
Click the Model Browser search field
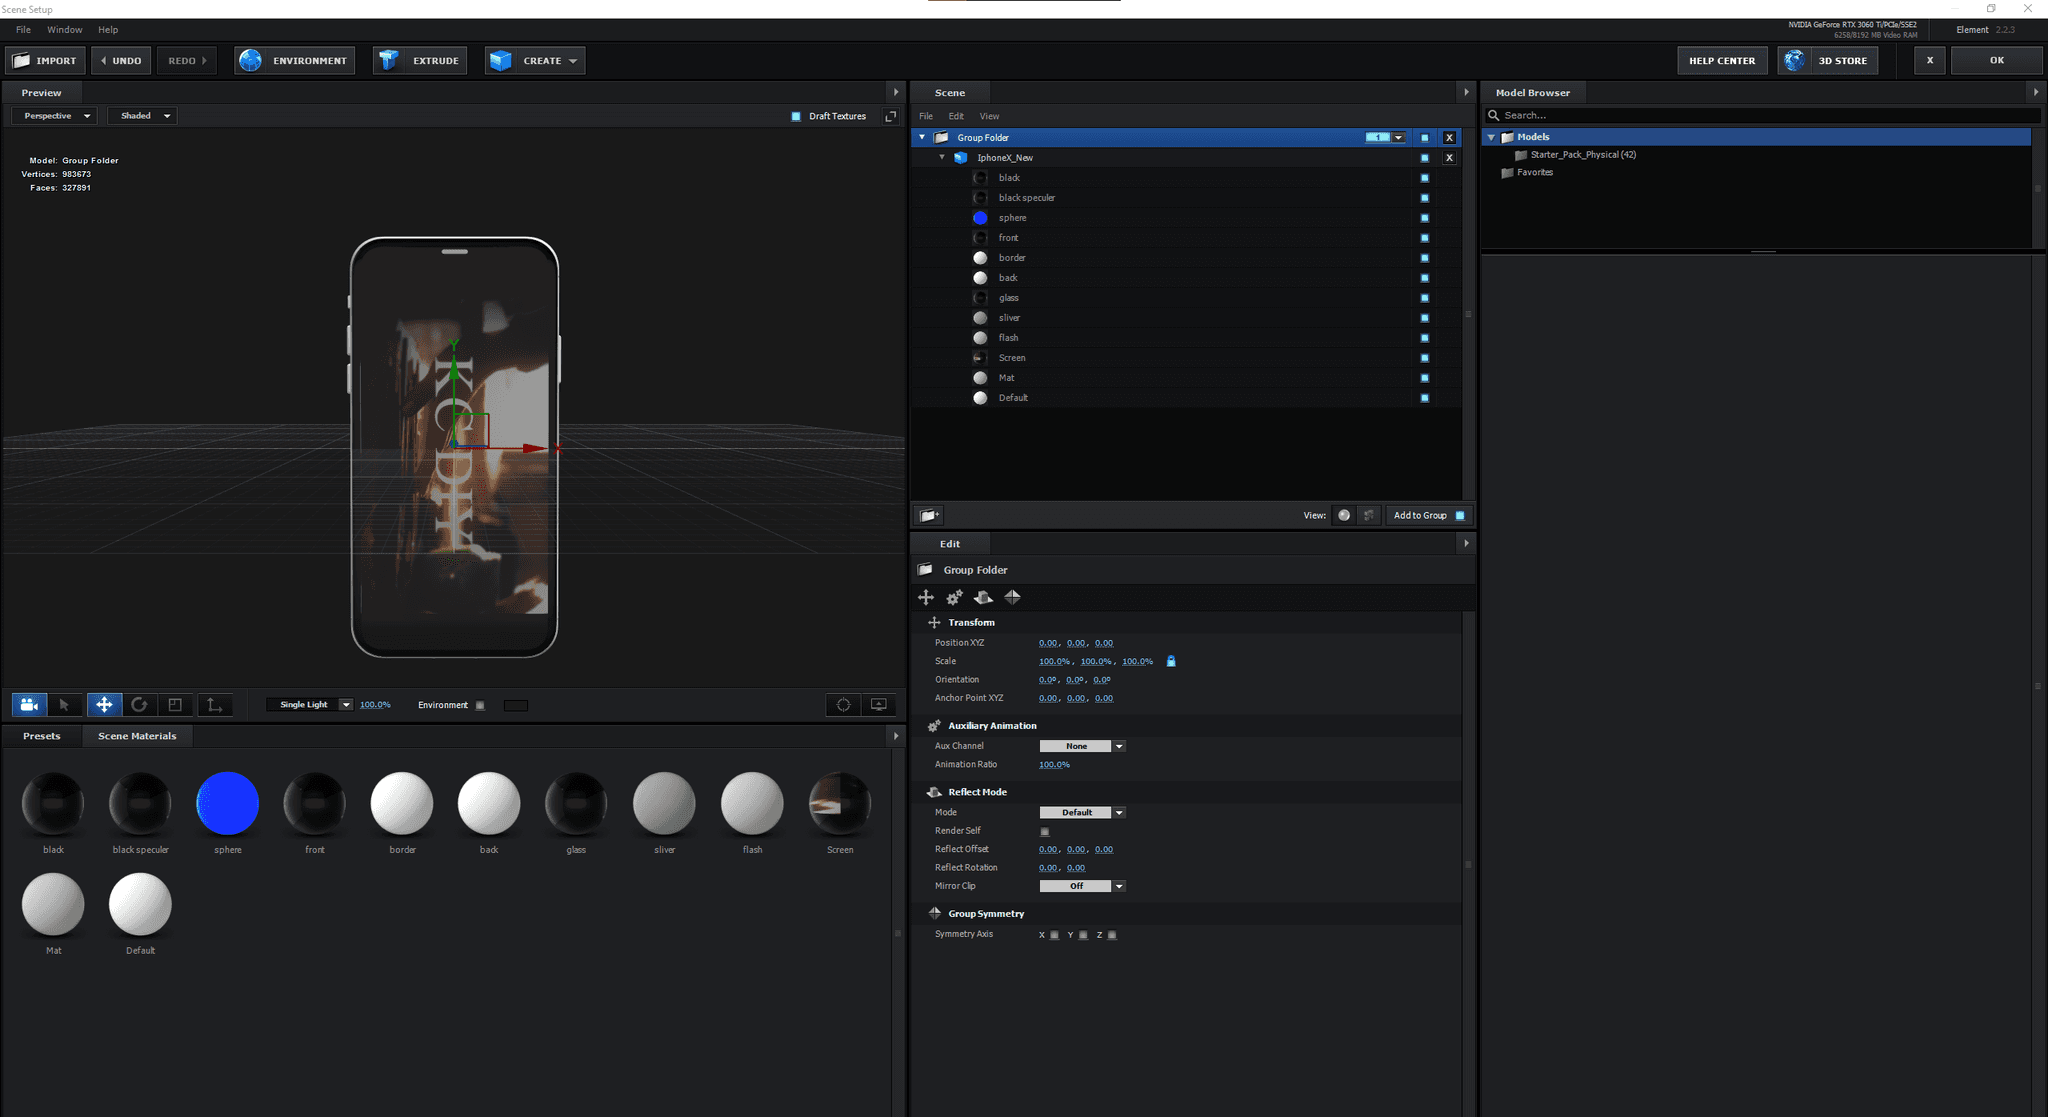[1760, 116]
